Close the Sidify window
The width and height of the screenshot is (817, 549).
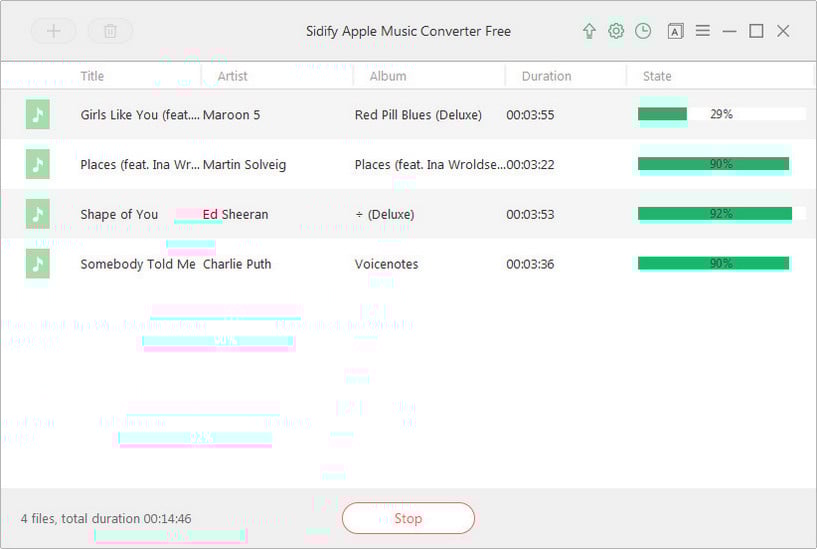click(x=783, y=31)
